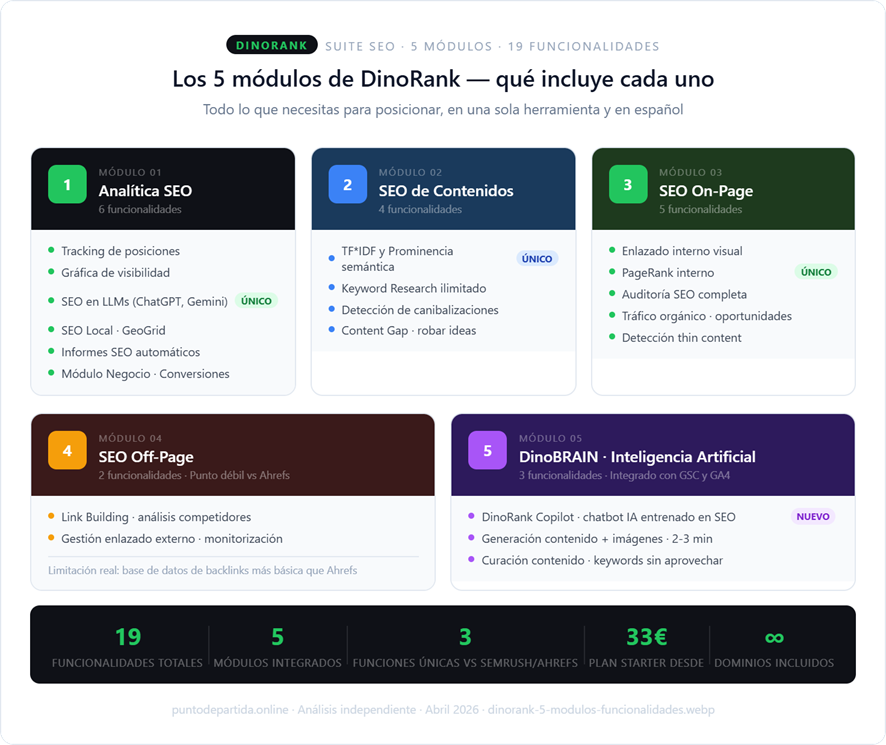Click 'Keyword Research ilimitado' item
Viewport: 886px width, 745px height.
coord(414,288)
